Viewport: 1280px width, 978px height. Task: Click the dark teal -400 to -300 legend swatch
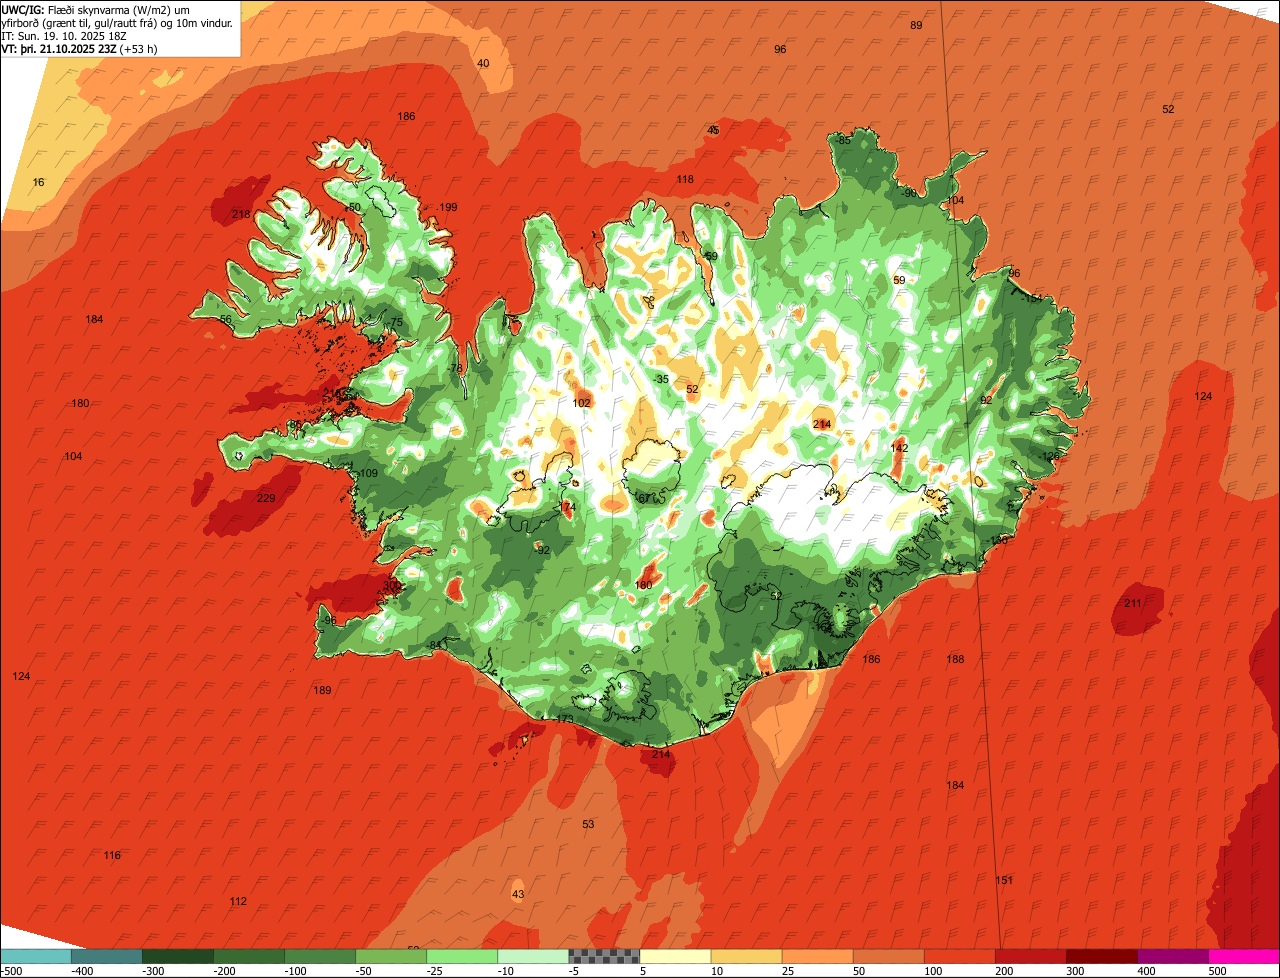(x=107, y=955)
